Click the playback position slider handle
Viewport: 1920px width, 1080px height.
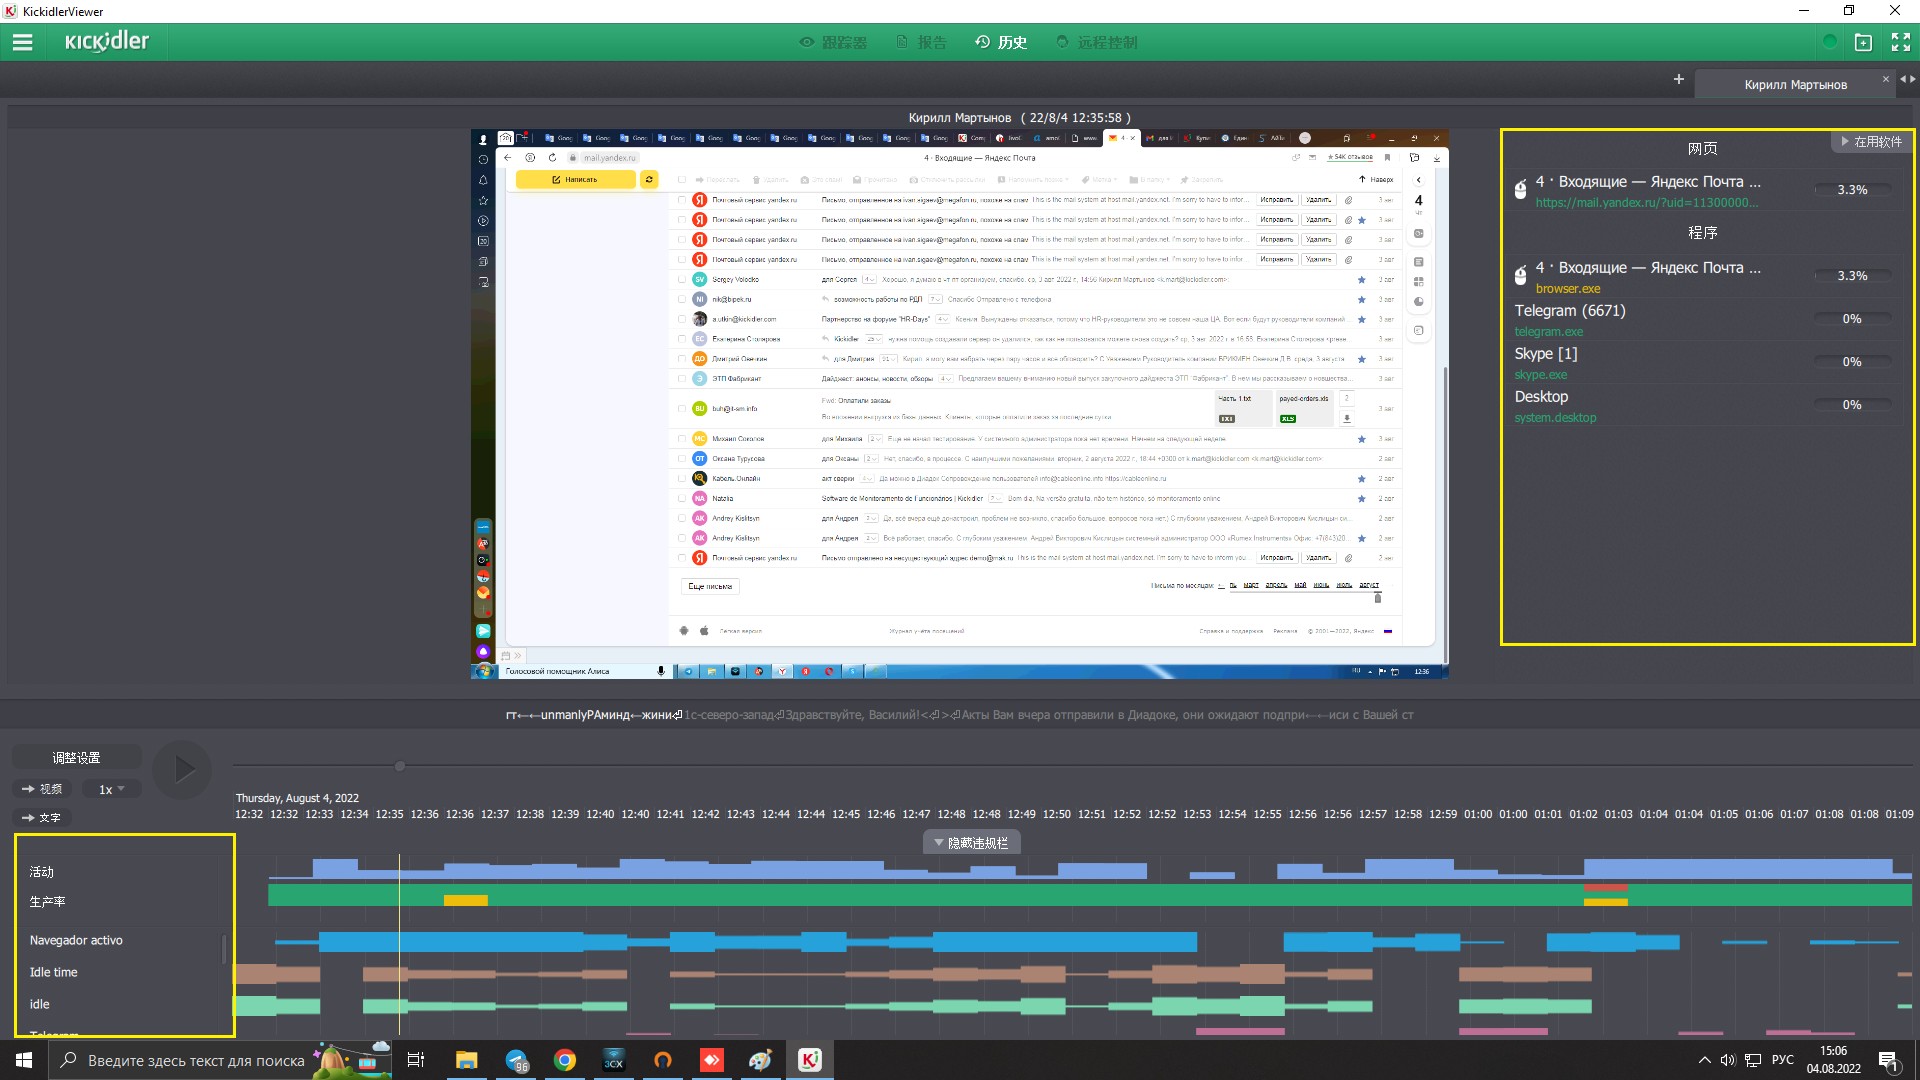(x=400, y=767)
